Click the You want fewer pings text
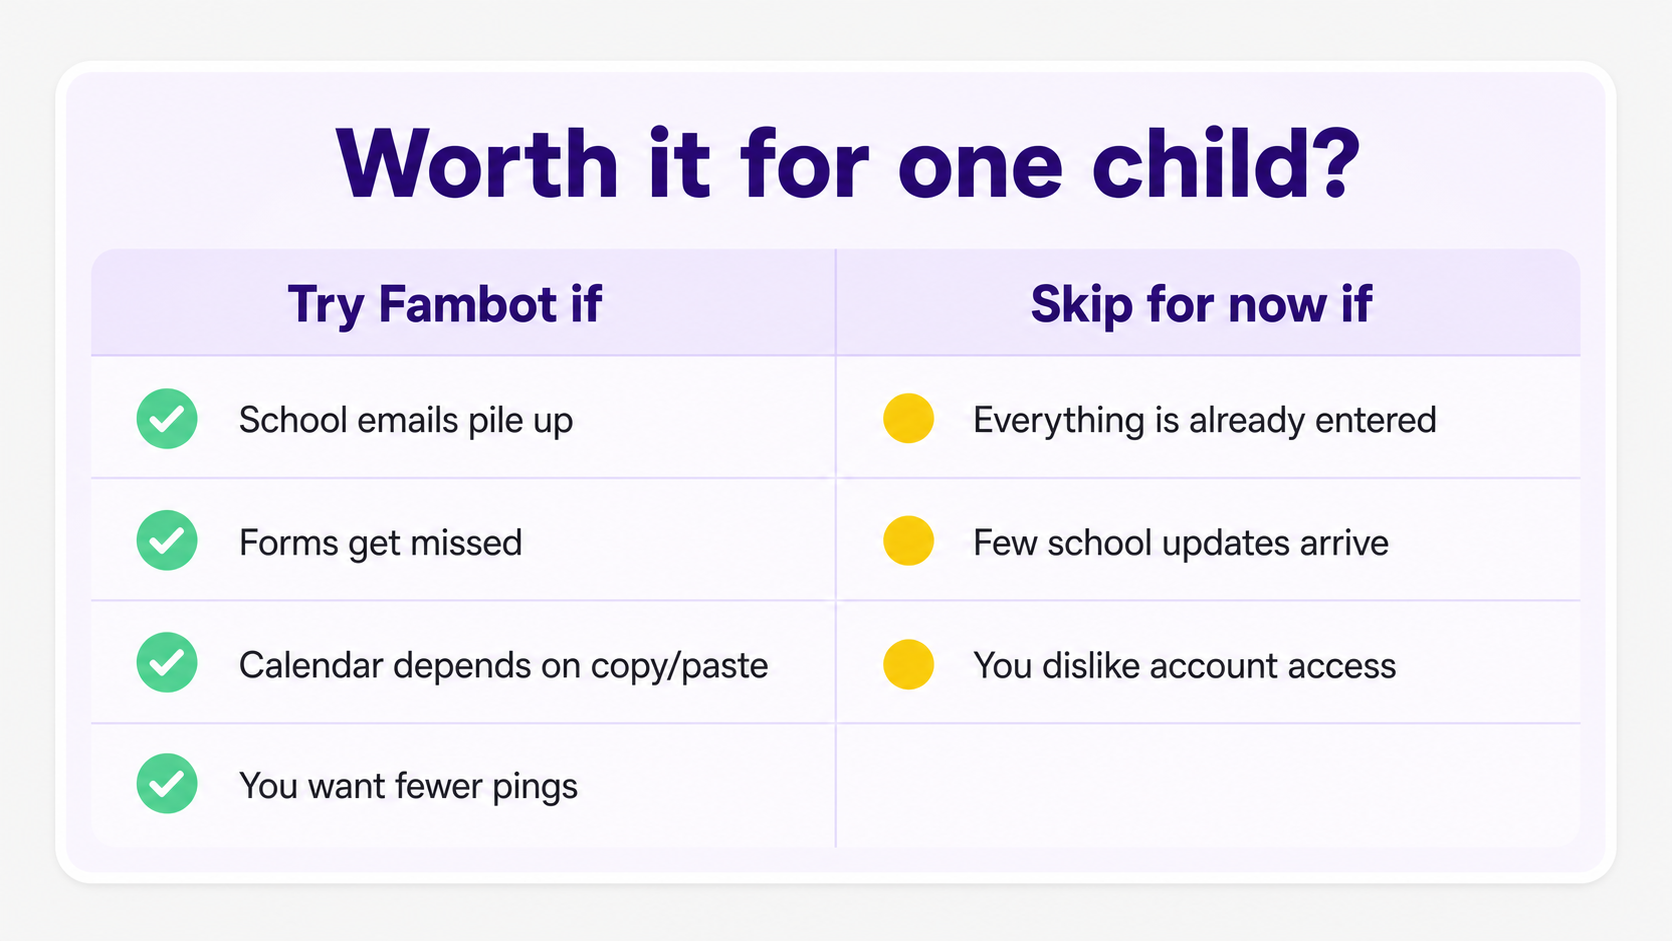This screenshot has width=1672, height=941. click(408, 787)
